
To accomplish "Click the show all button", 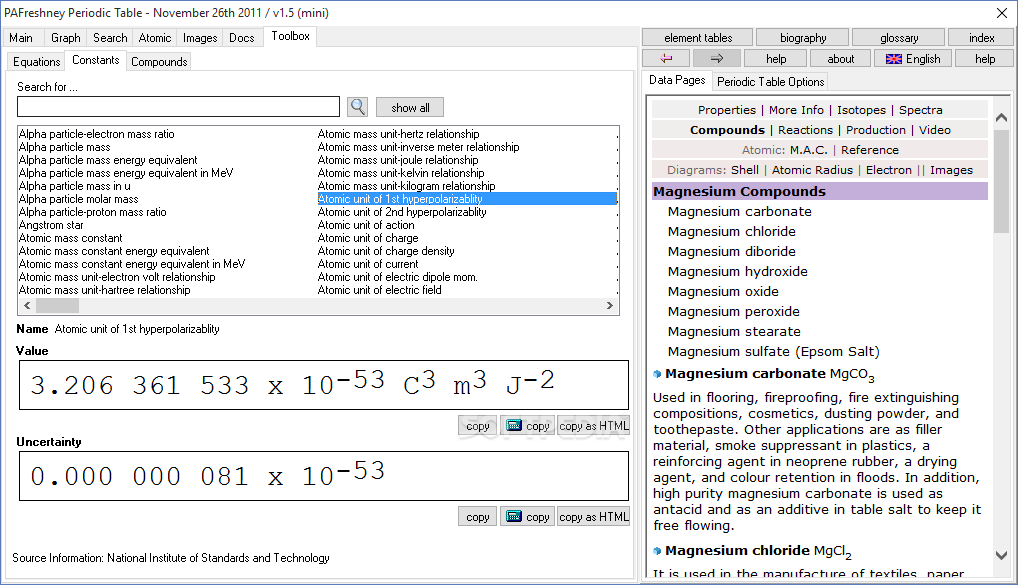I will click(x=410, y=108).
